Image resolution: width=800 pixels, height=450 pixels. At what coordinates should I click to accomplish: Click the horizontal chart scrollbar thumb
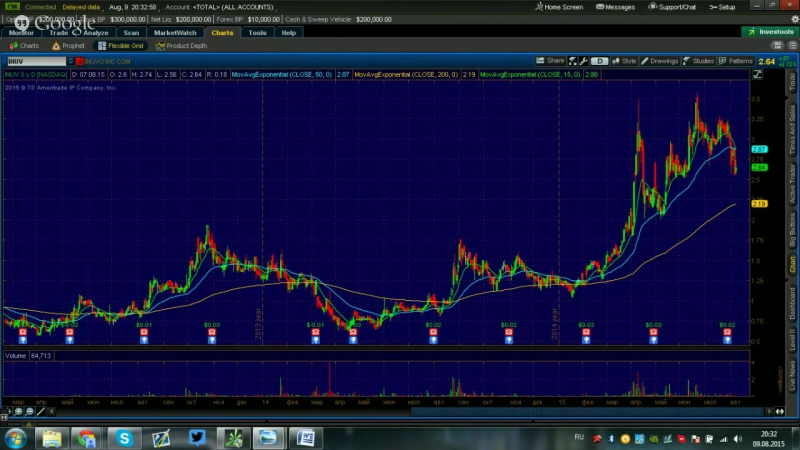[587, 411]
